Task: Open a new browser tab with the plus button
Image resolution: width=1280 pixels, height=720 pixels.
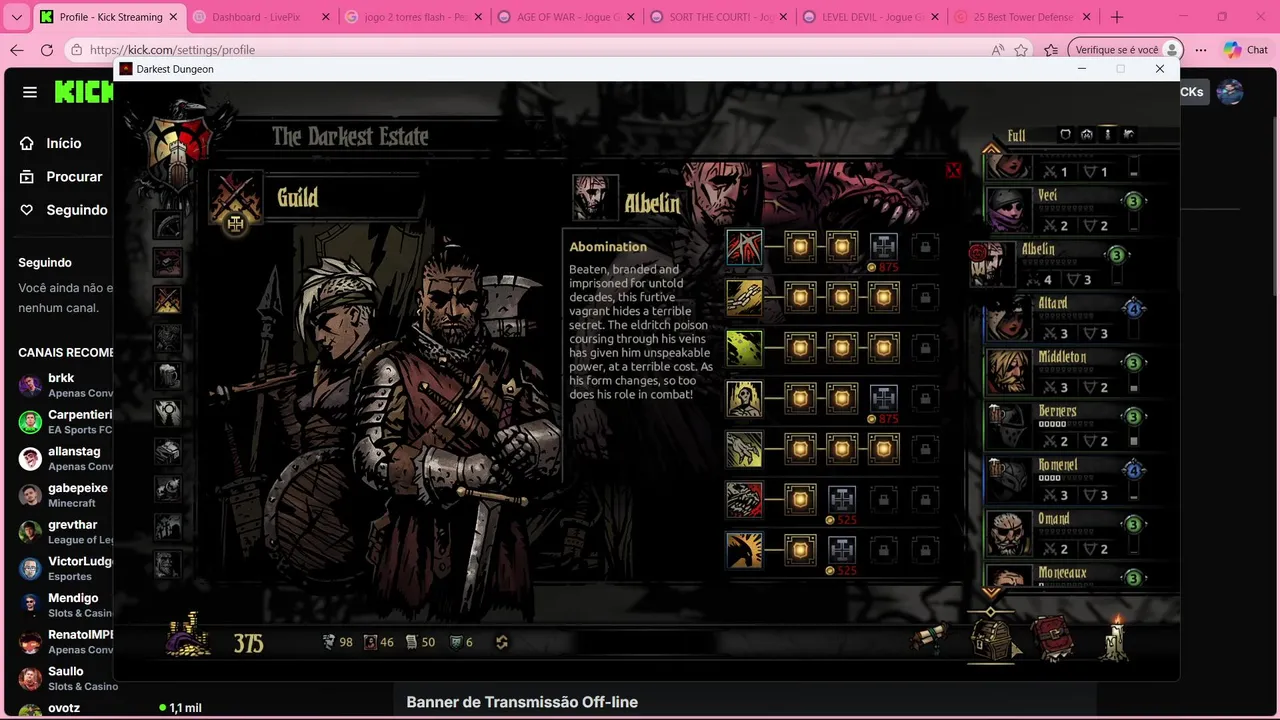Action: coord(1117,17)
